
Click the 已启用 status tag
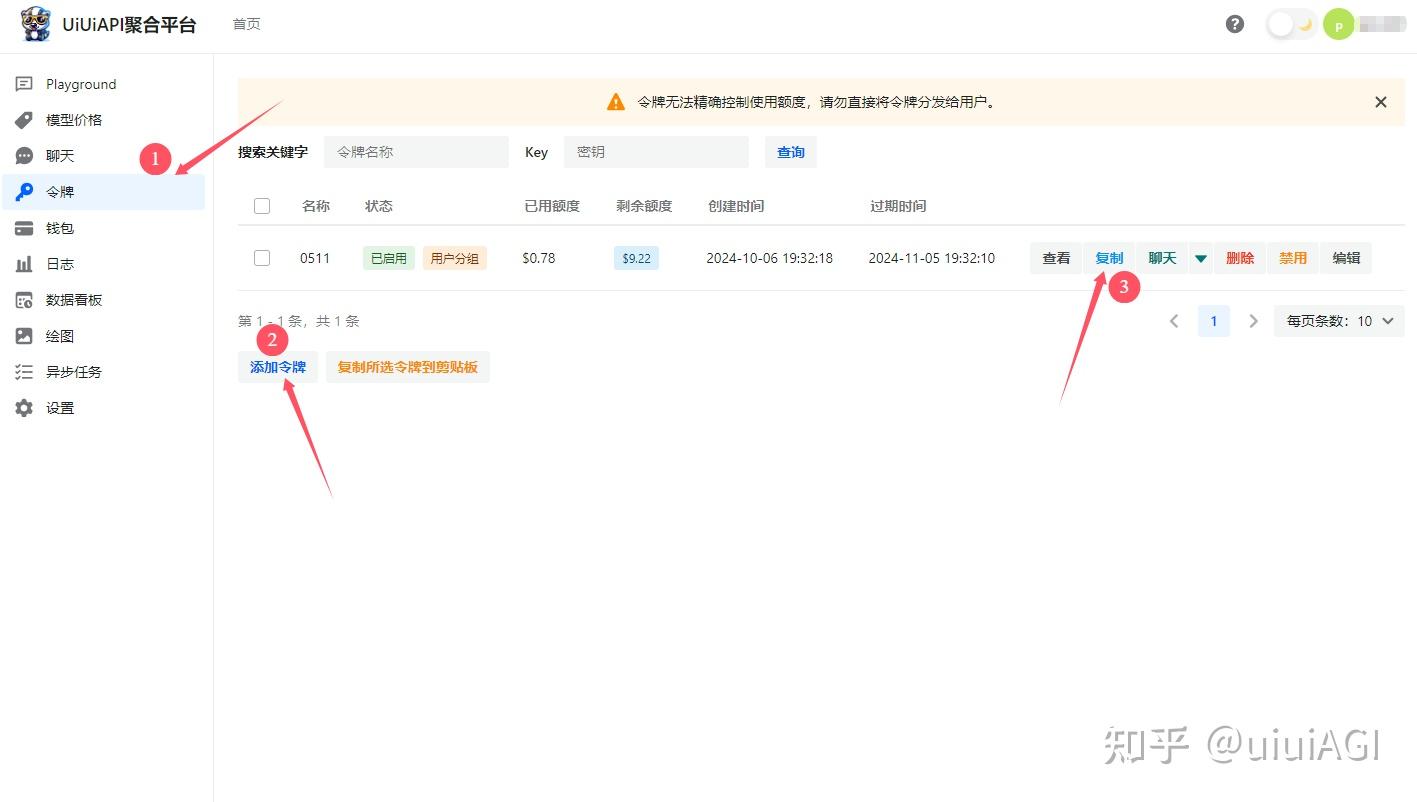tap(389, 258)
